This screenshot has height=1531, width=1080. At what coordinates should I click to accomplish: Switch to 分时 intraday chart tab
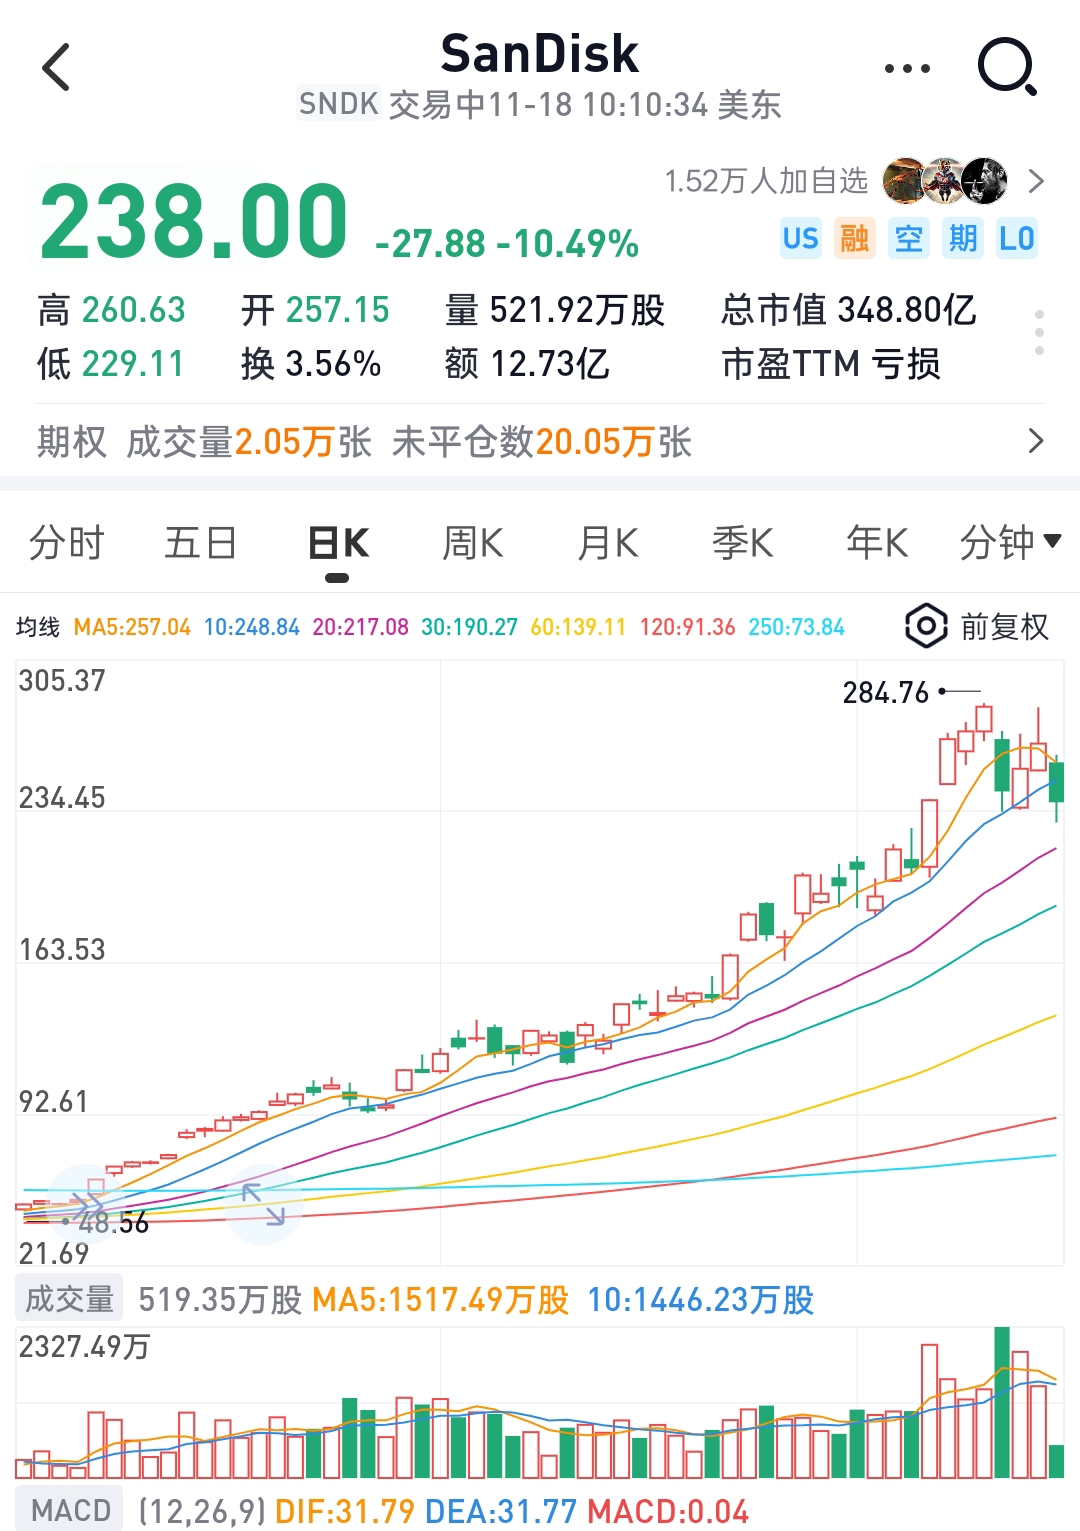pos(67,543)
